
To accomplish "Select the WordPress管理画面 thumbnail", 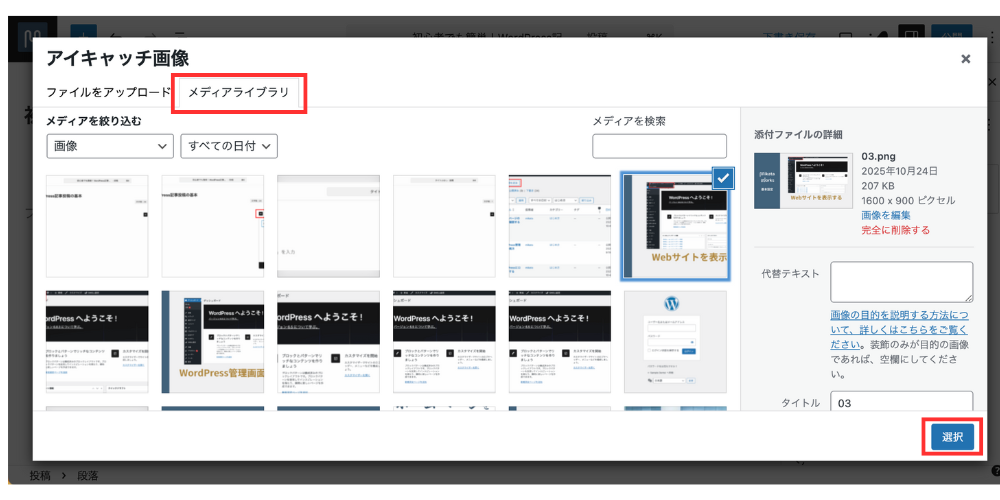I will (x=213, y=342).
